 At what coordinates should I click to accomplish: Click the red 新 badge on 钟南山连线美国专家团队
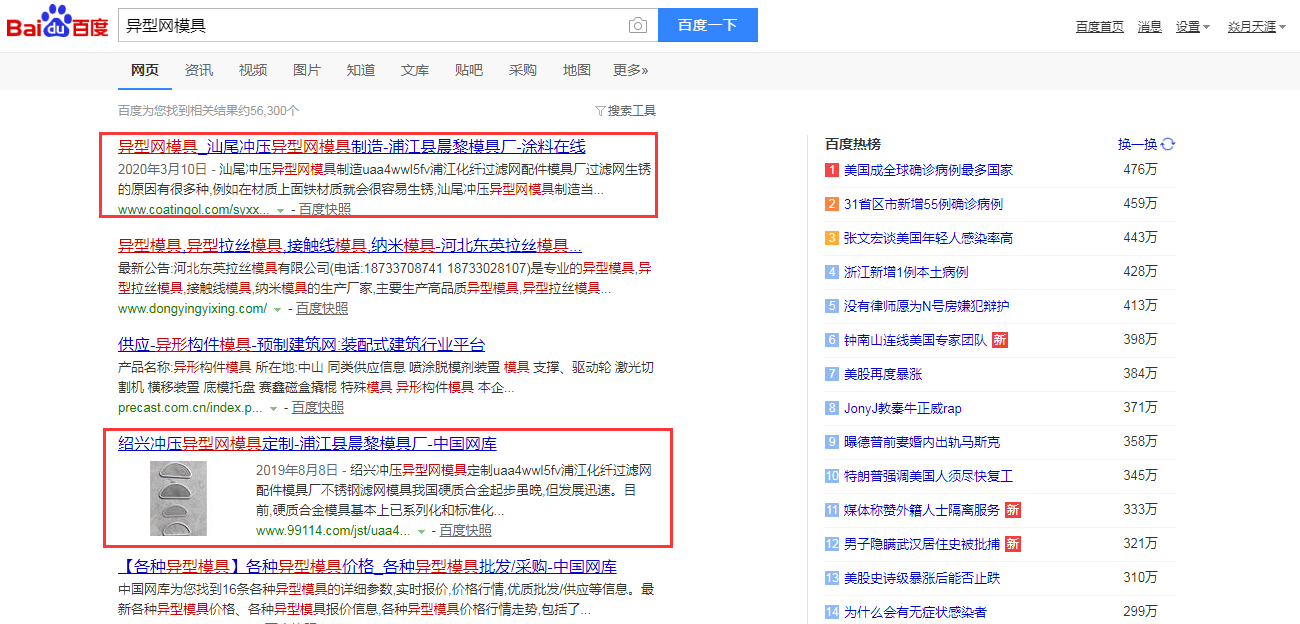(x=1005, y=340)
